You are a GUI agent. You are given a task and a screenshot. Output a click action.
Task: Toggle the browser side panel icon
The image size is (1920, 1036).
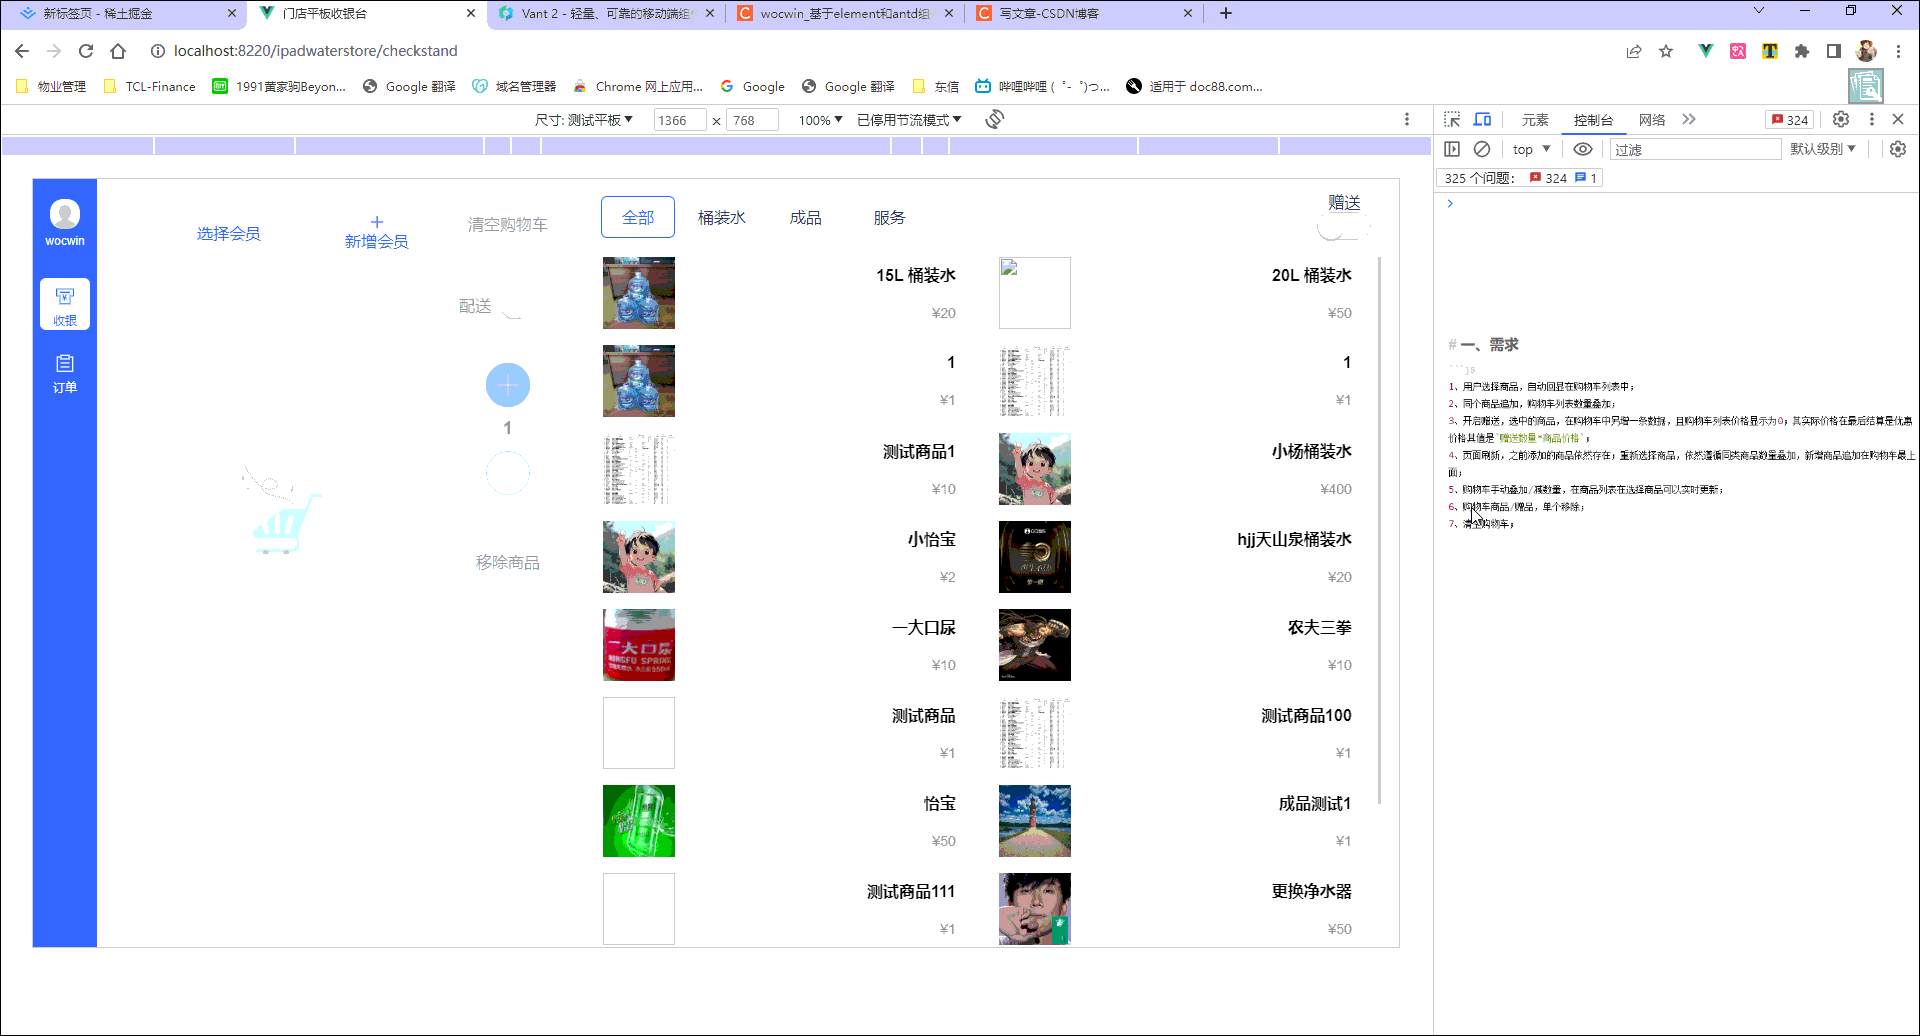point(1834,51)
